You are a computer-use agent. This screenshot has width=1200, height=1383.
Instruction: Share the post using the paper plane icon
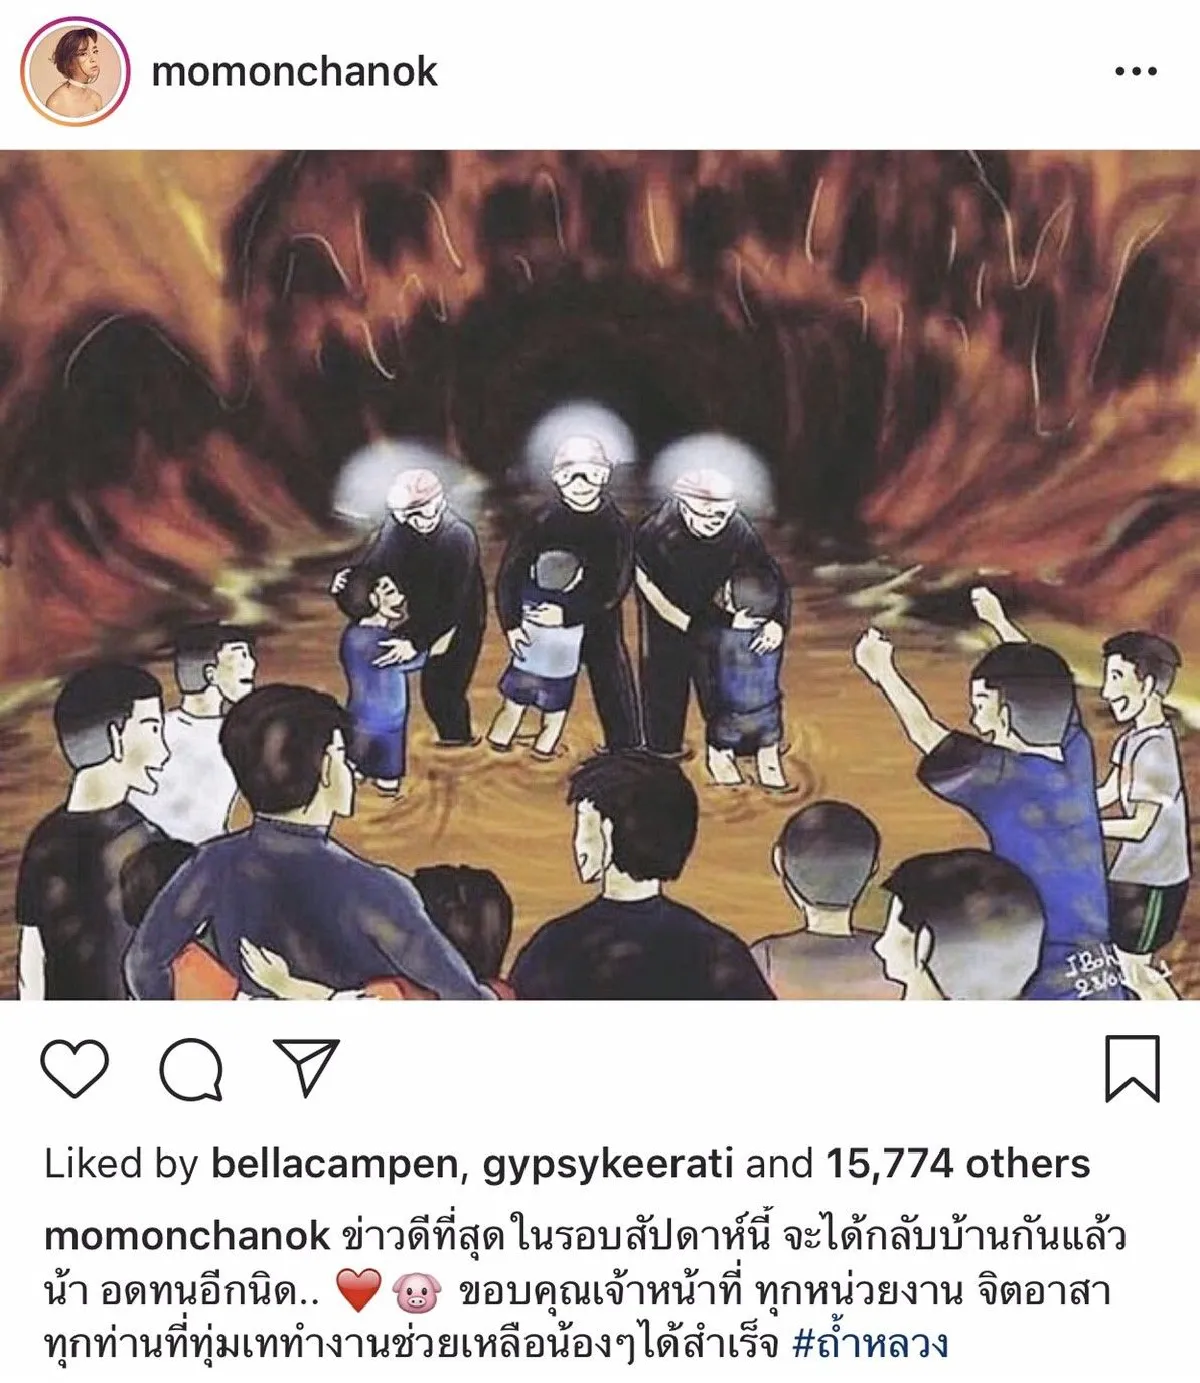pyautogui.click(x=306, y=1067)
